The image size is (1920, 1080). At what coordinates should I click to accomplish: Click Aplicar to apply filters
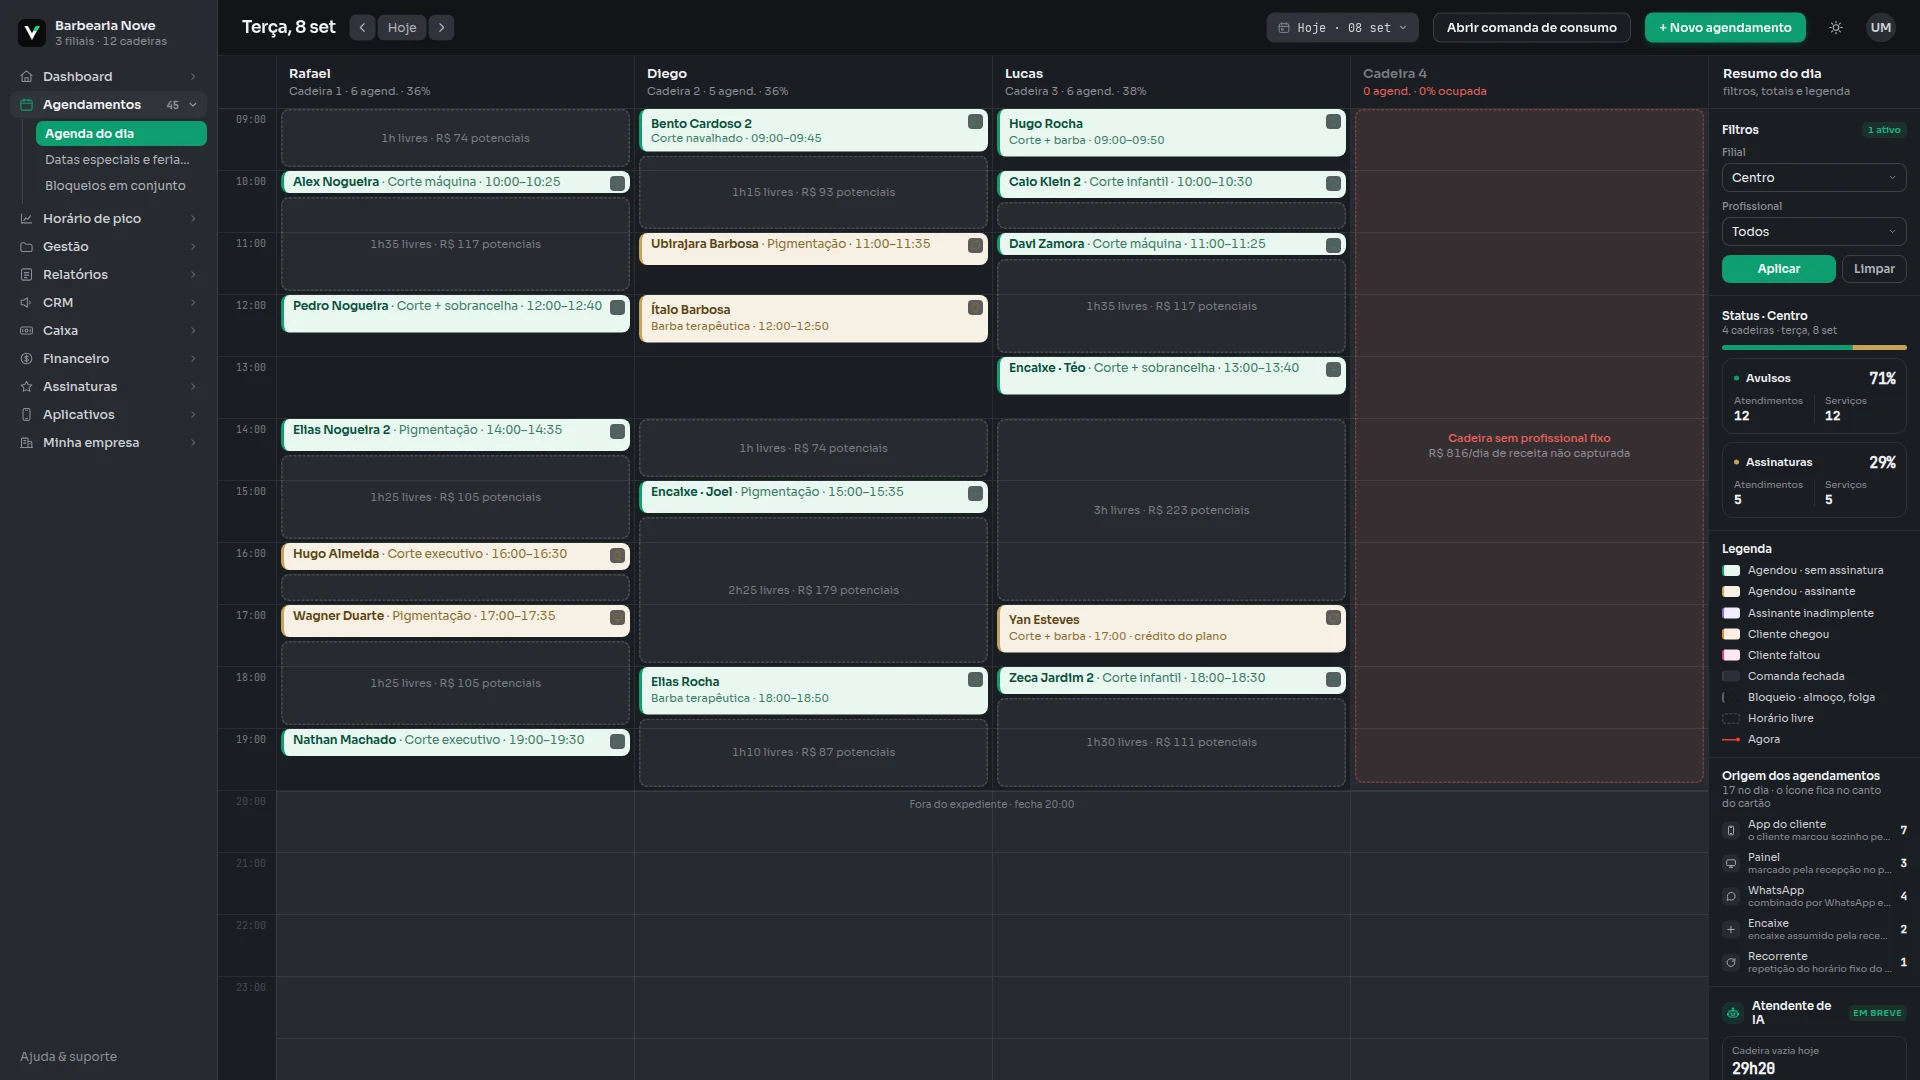1779,269
